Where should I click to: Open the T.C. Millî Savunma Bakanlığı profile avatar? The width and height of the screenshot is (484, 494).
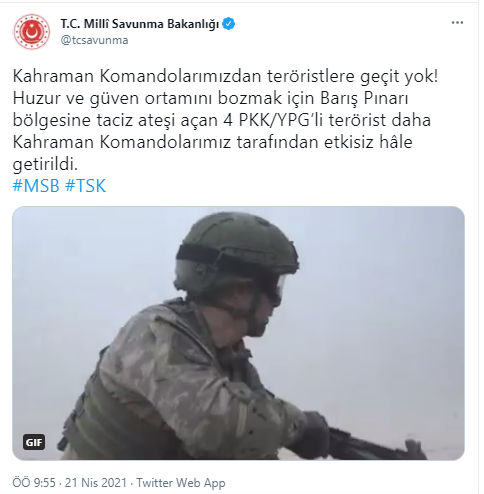[32, 32]
